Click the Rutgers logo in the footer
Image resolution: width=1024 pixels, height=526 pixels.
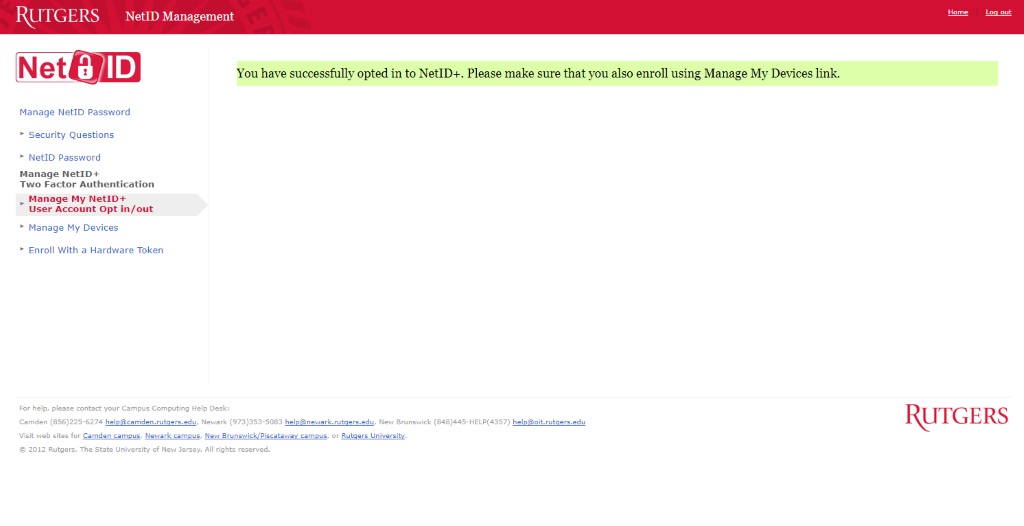[x=956, y=417]
